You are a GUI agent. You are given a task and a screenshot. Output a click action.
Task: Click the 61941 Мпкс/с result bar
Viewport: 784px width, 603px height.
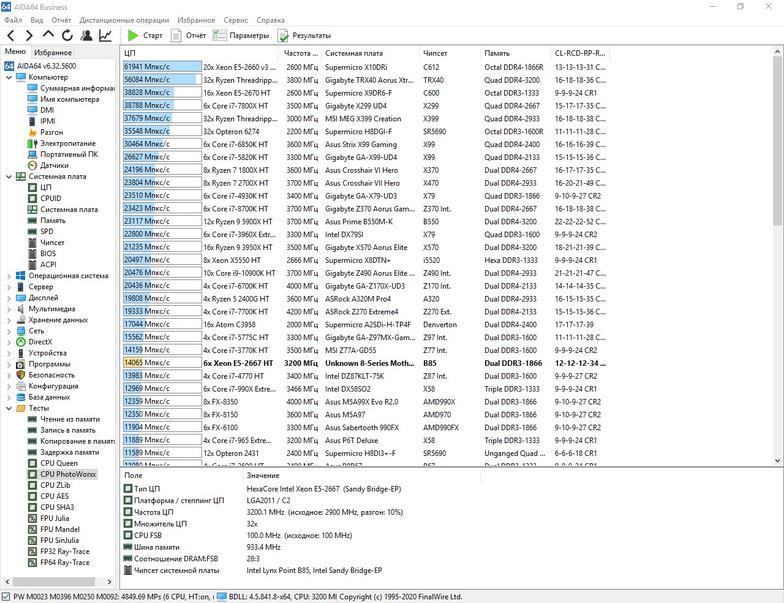162,66
